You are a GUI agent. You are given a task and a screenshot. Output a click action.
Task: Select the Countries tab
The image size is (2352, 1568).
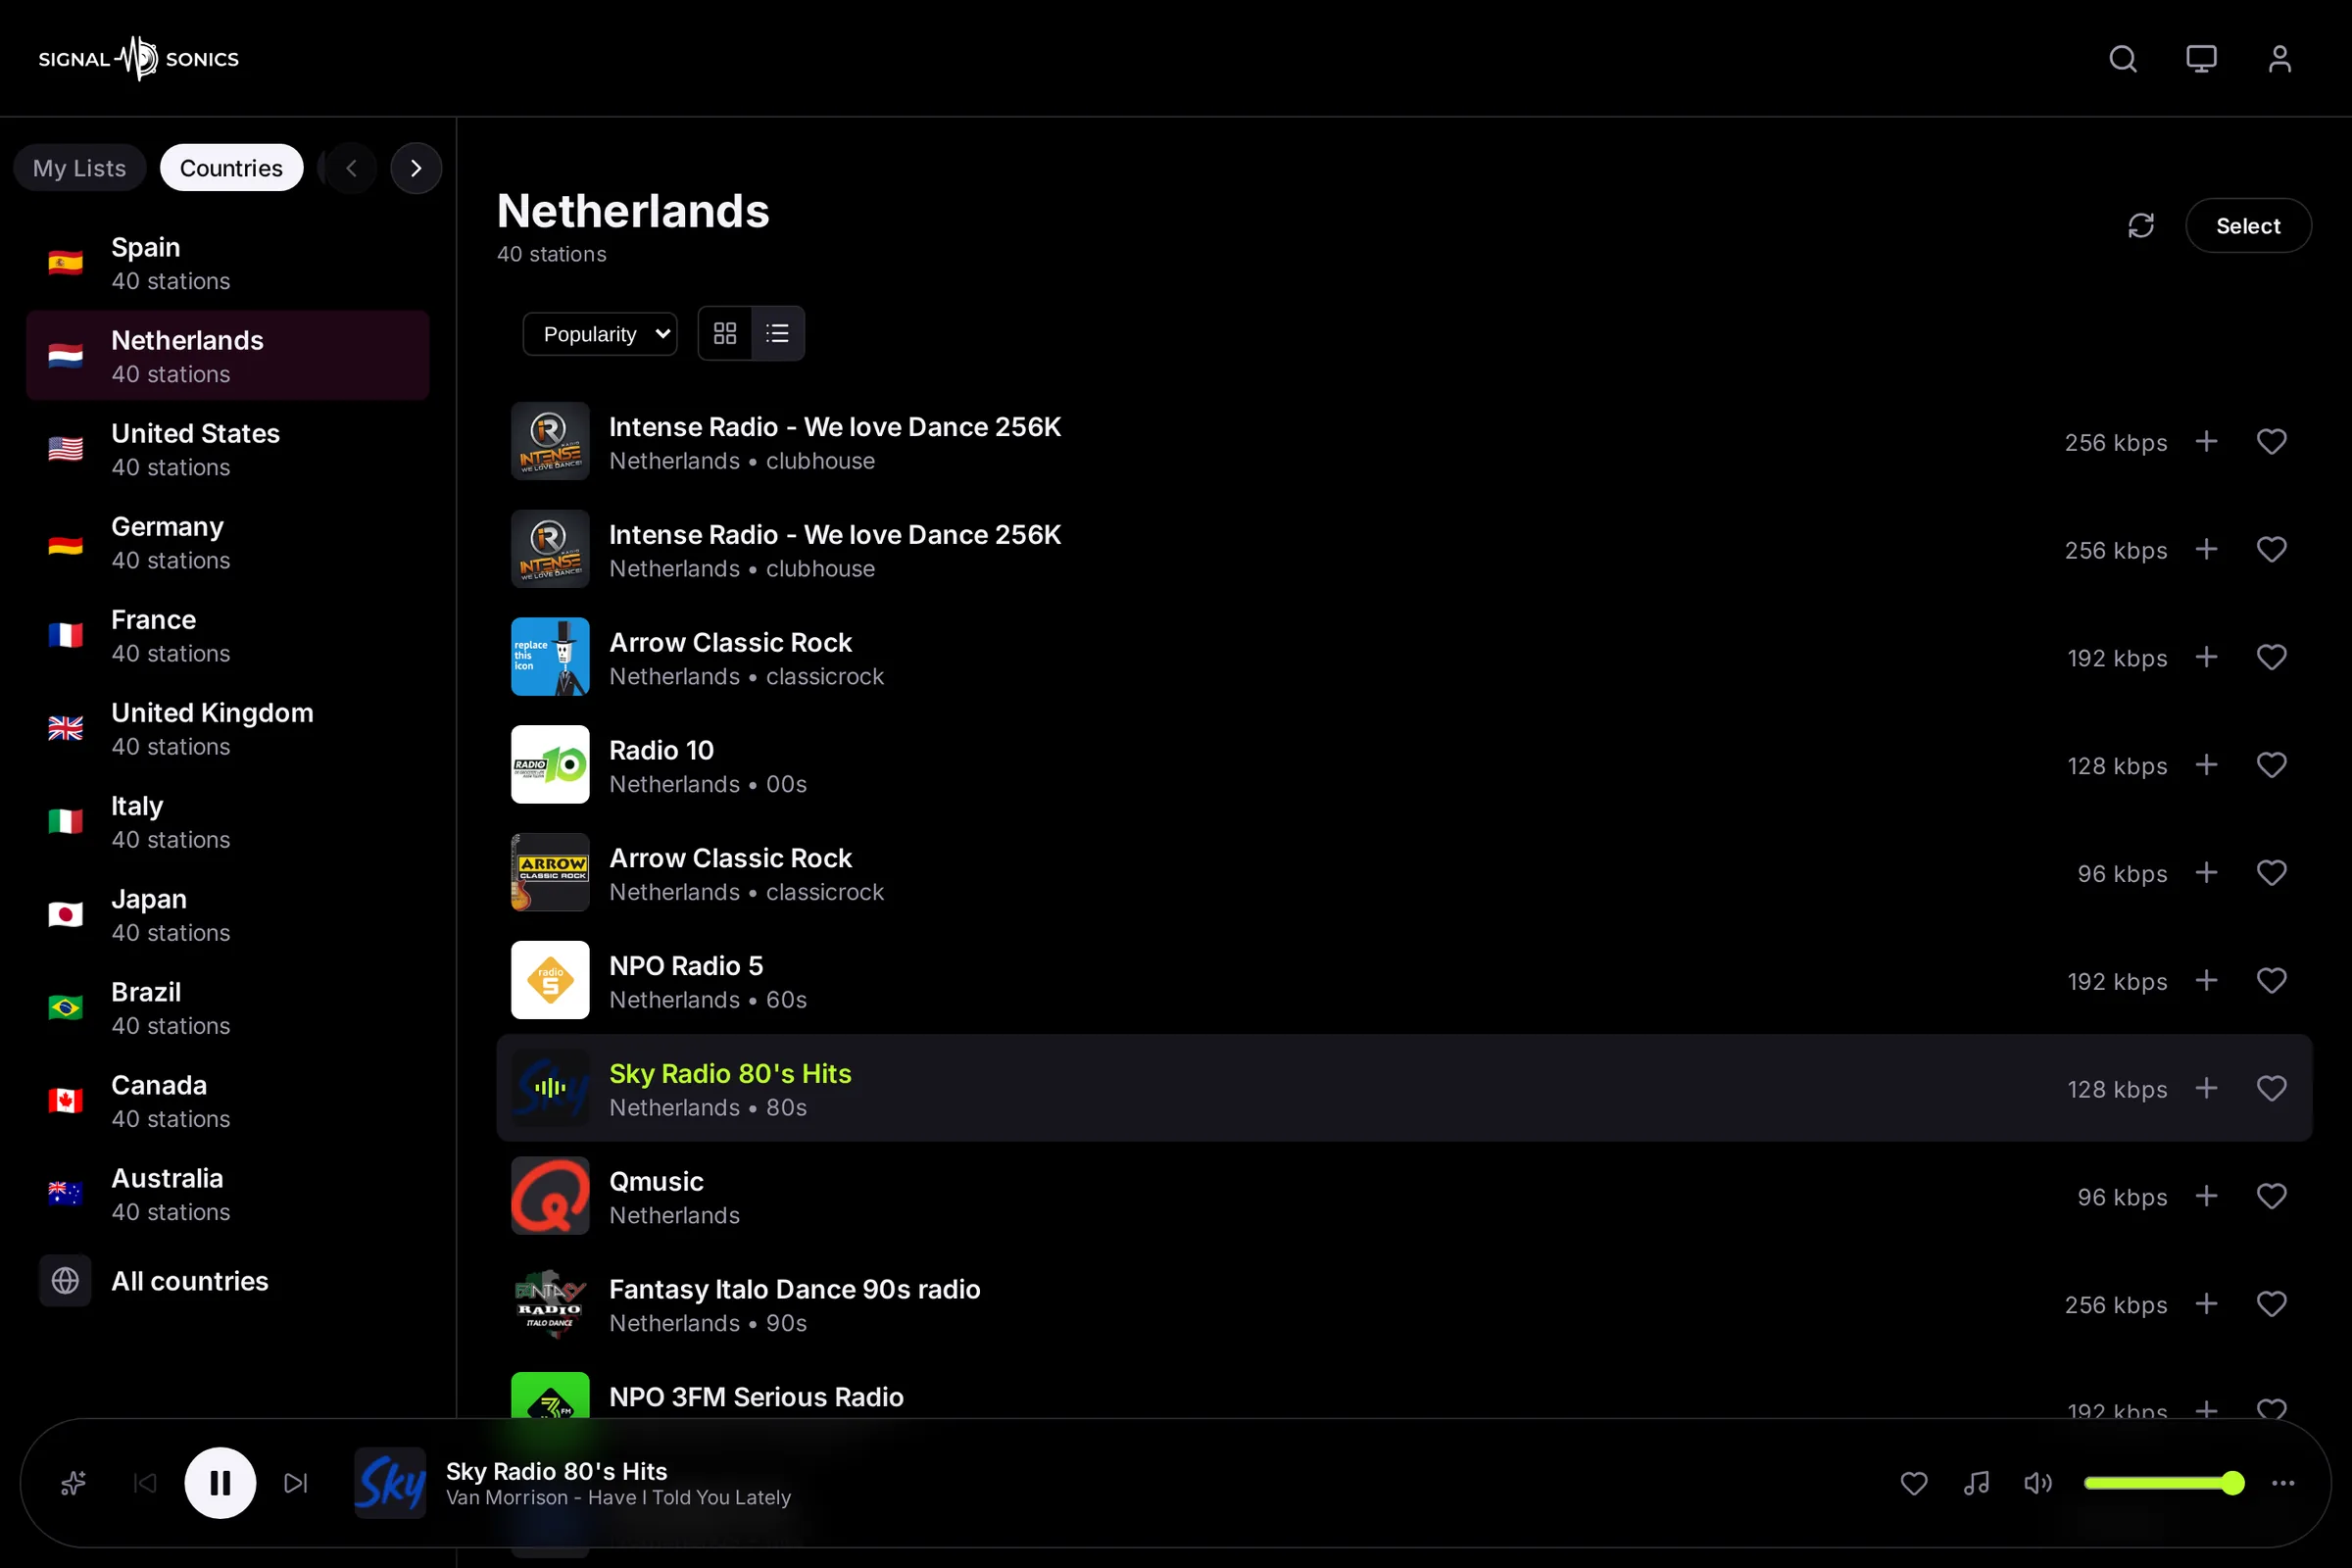[x=231, y=168]
